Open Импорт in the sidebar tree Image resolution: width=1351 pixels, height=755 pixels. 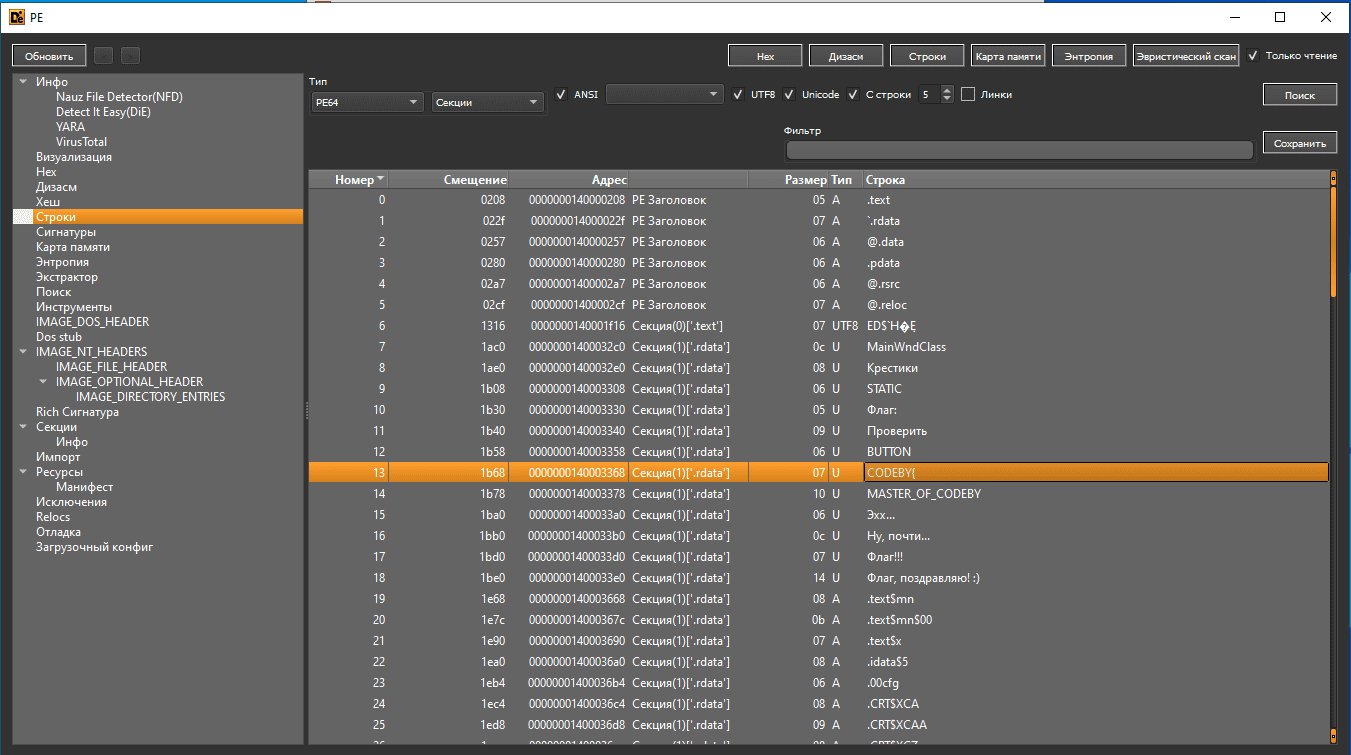click(58, 457)
